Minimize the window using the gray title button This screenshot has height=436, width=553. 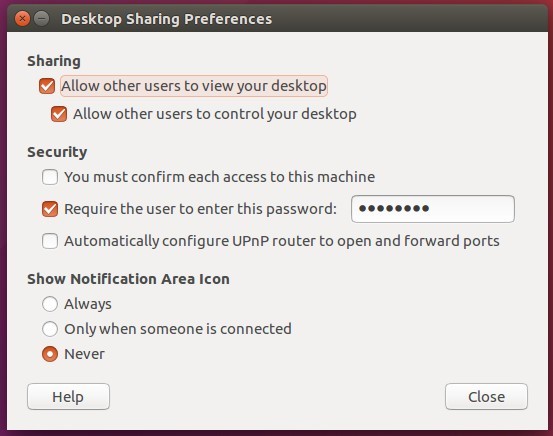pos(42,18)
